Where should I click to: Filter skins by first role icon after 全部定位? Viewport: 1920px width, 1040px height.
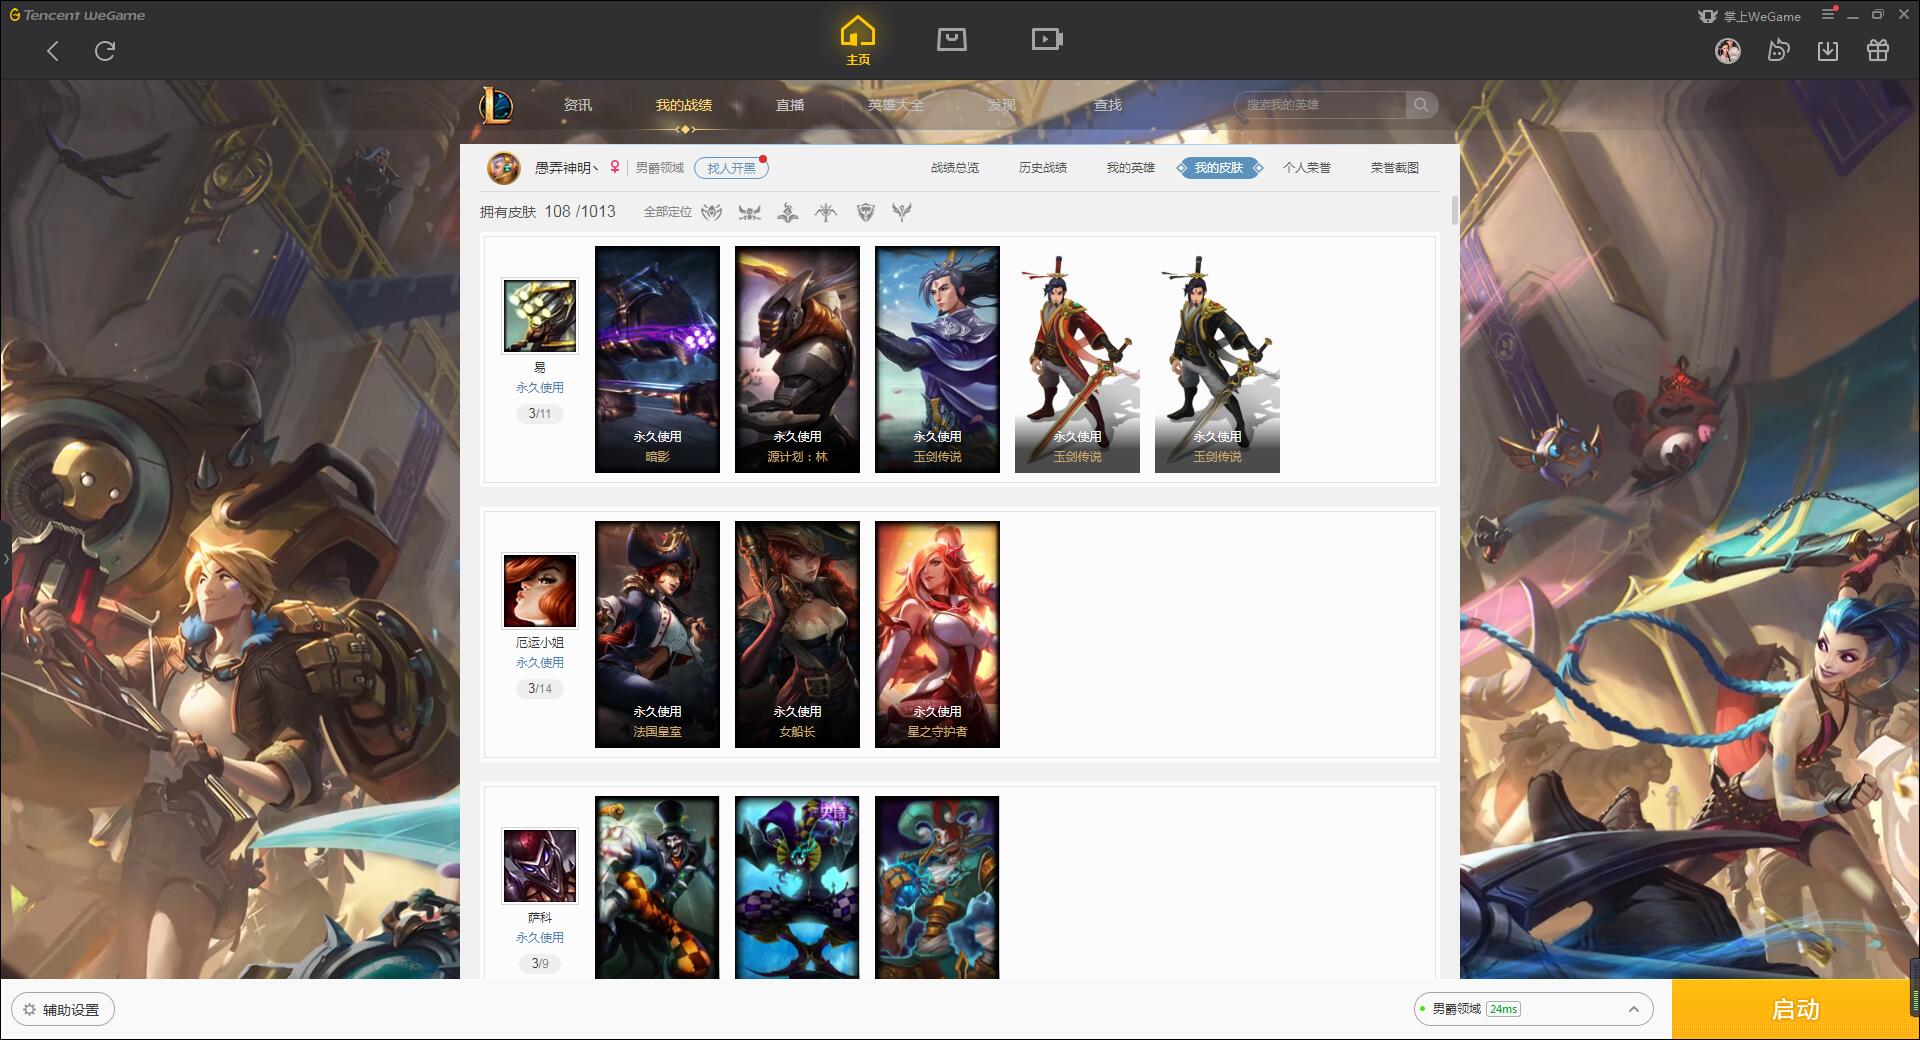[711, 212]
